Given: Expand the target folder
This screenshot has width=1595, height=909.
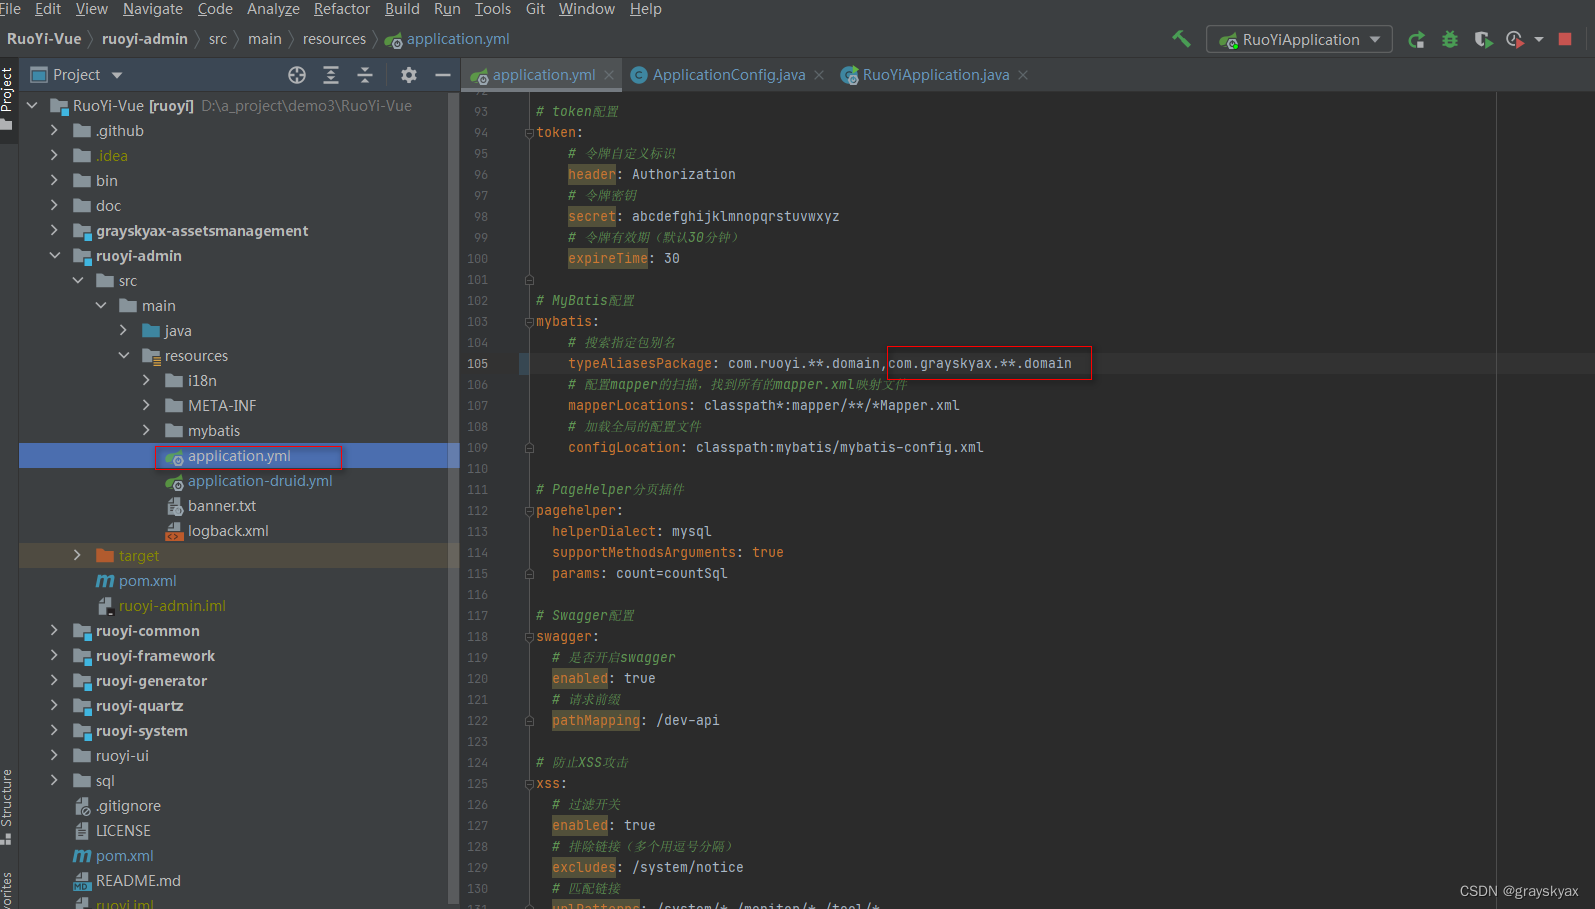Looking at the screenshot, I should (x=77, y=555).
